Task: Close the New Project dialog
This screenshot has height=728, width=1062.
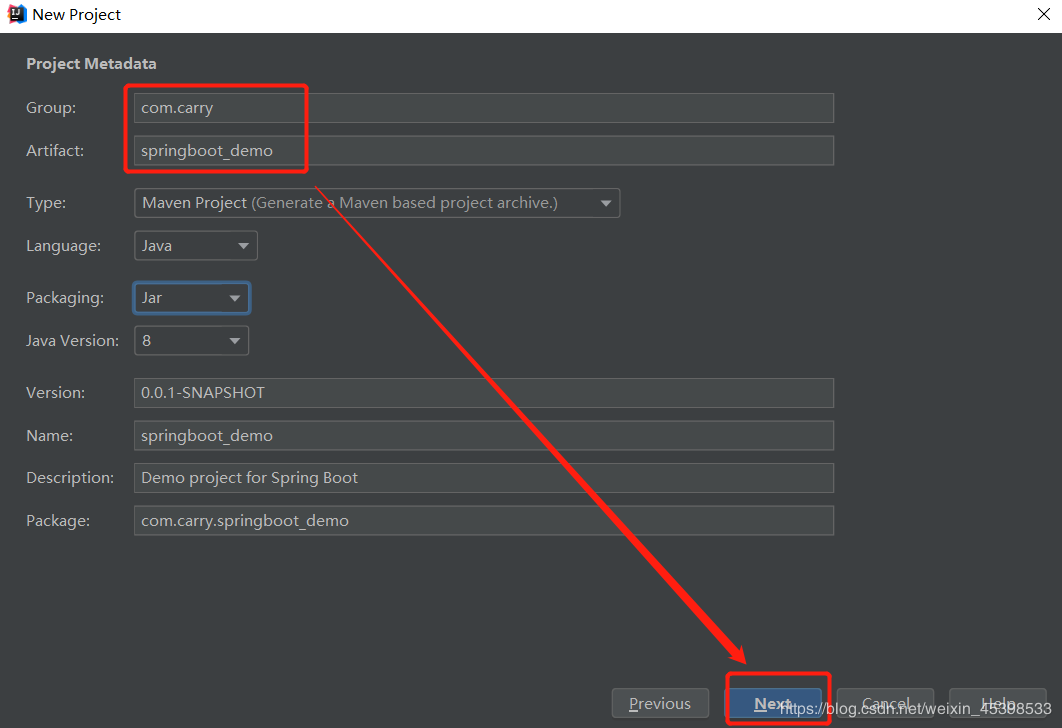Action: (1044, 14)
